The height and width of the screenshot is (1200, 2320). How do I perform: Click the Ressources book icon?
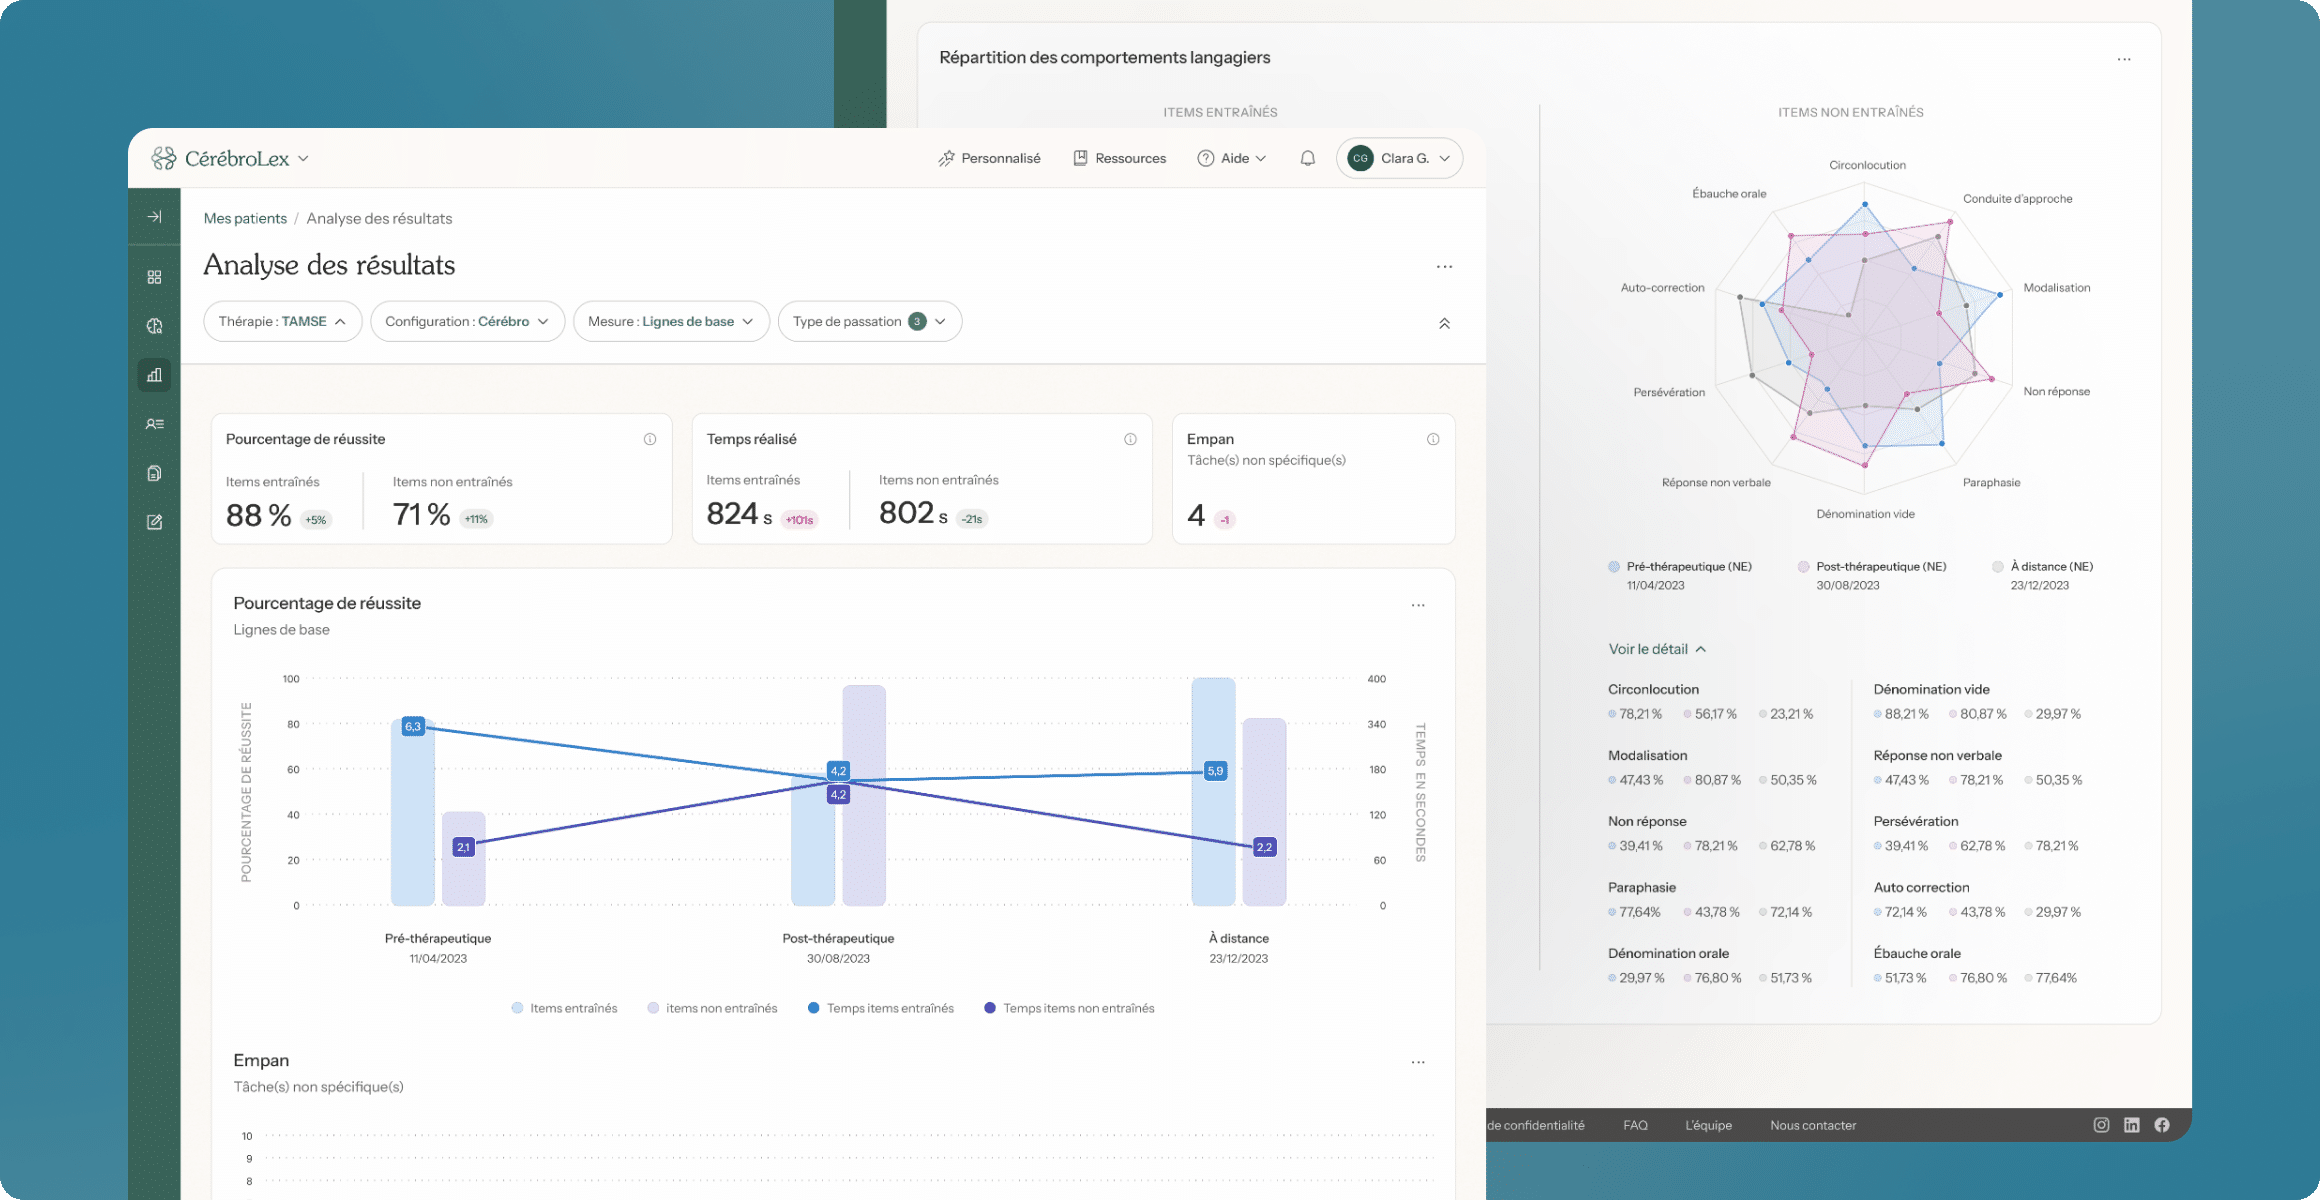[1080, 158]
